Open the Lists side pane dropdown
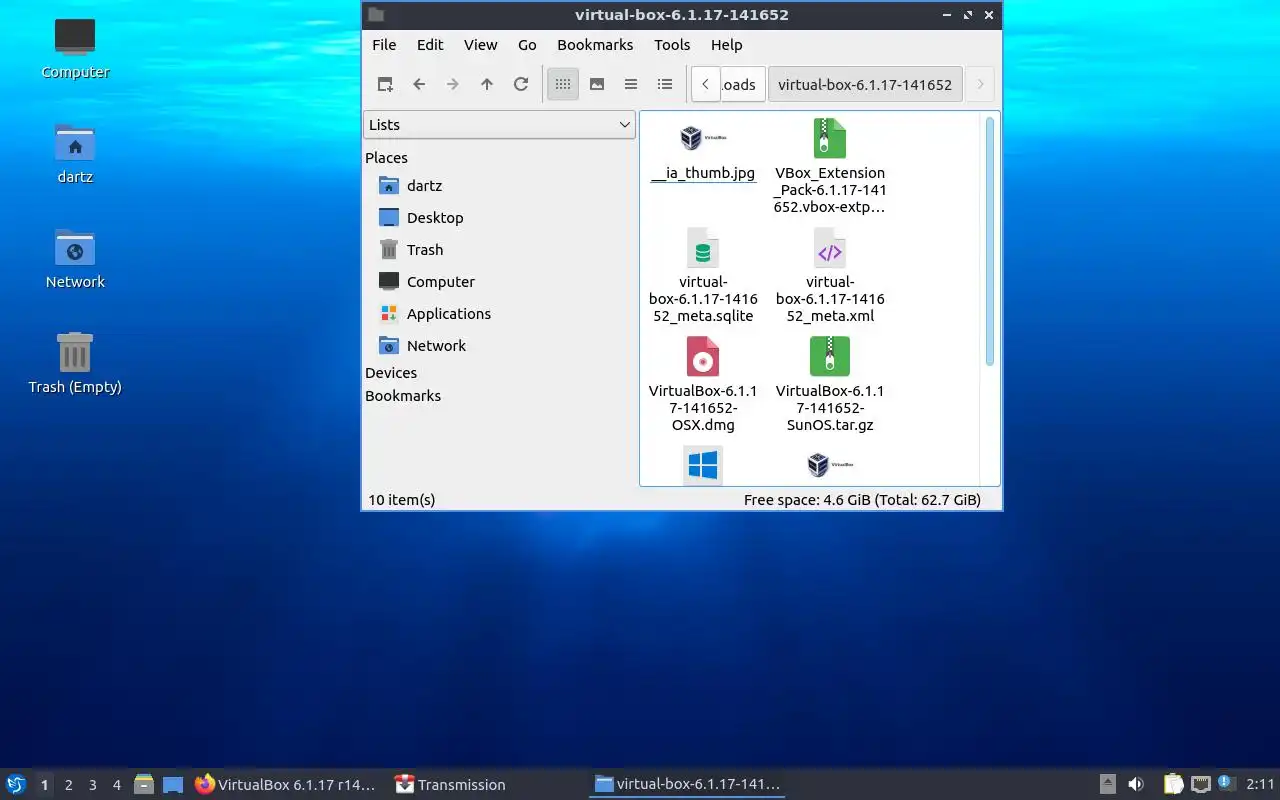Screen dimensions: 1280x800 point(499,125)
